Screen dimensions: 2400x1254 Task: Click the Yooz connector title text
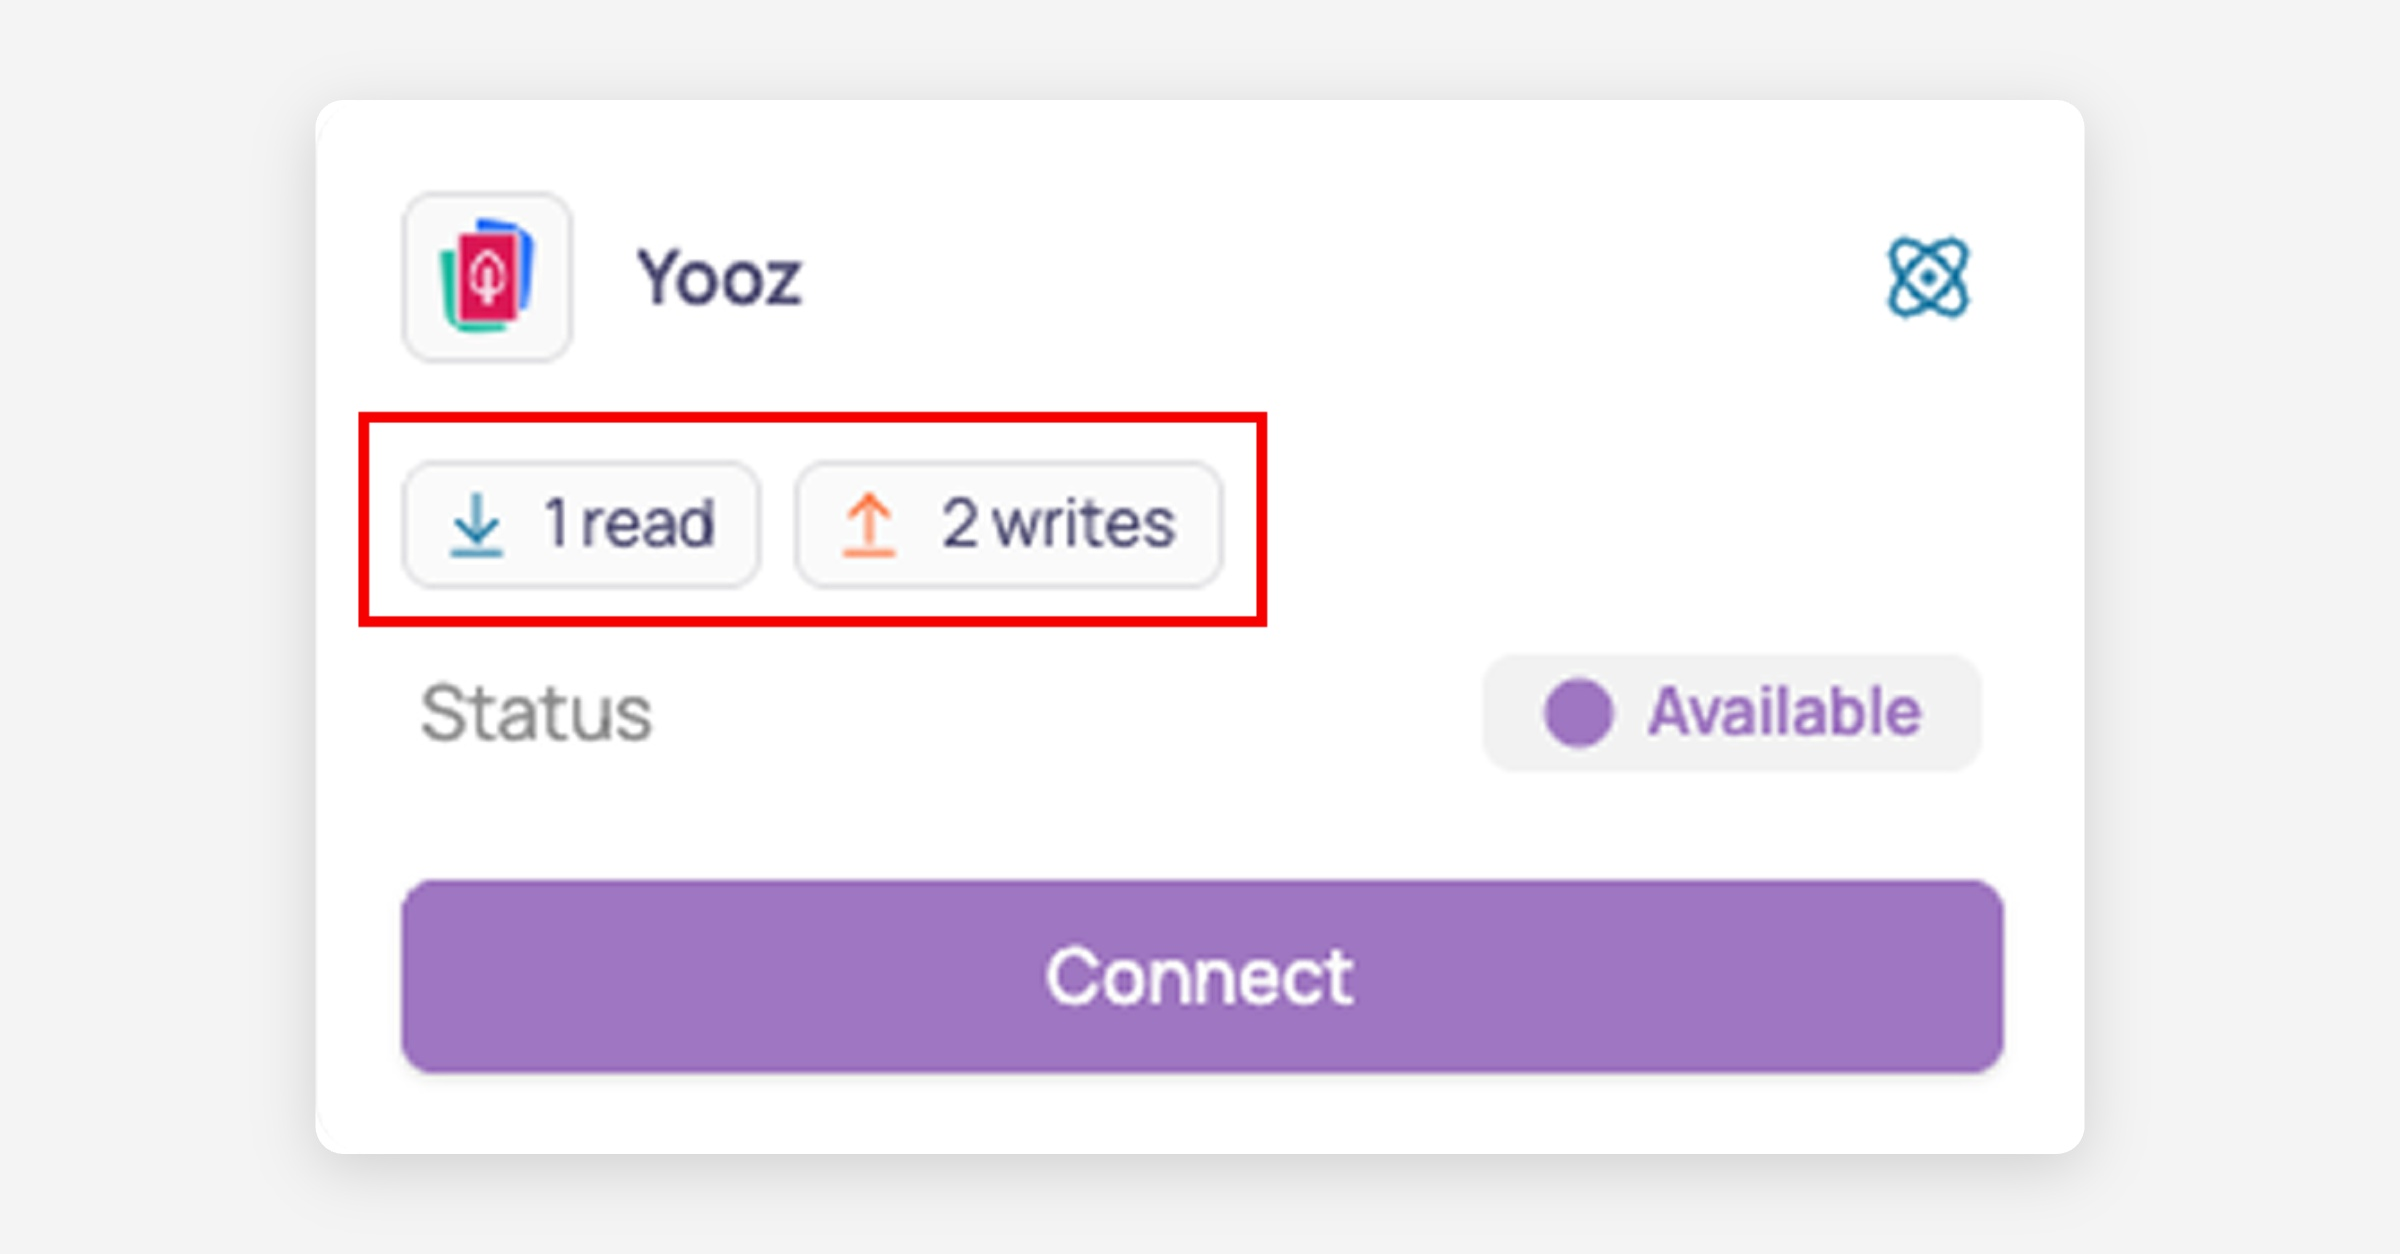720,278
